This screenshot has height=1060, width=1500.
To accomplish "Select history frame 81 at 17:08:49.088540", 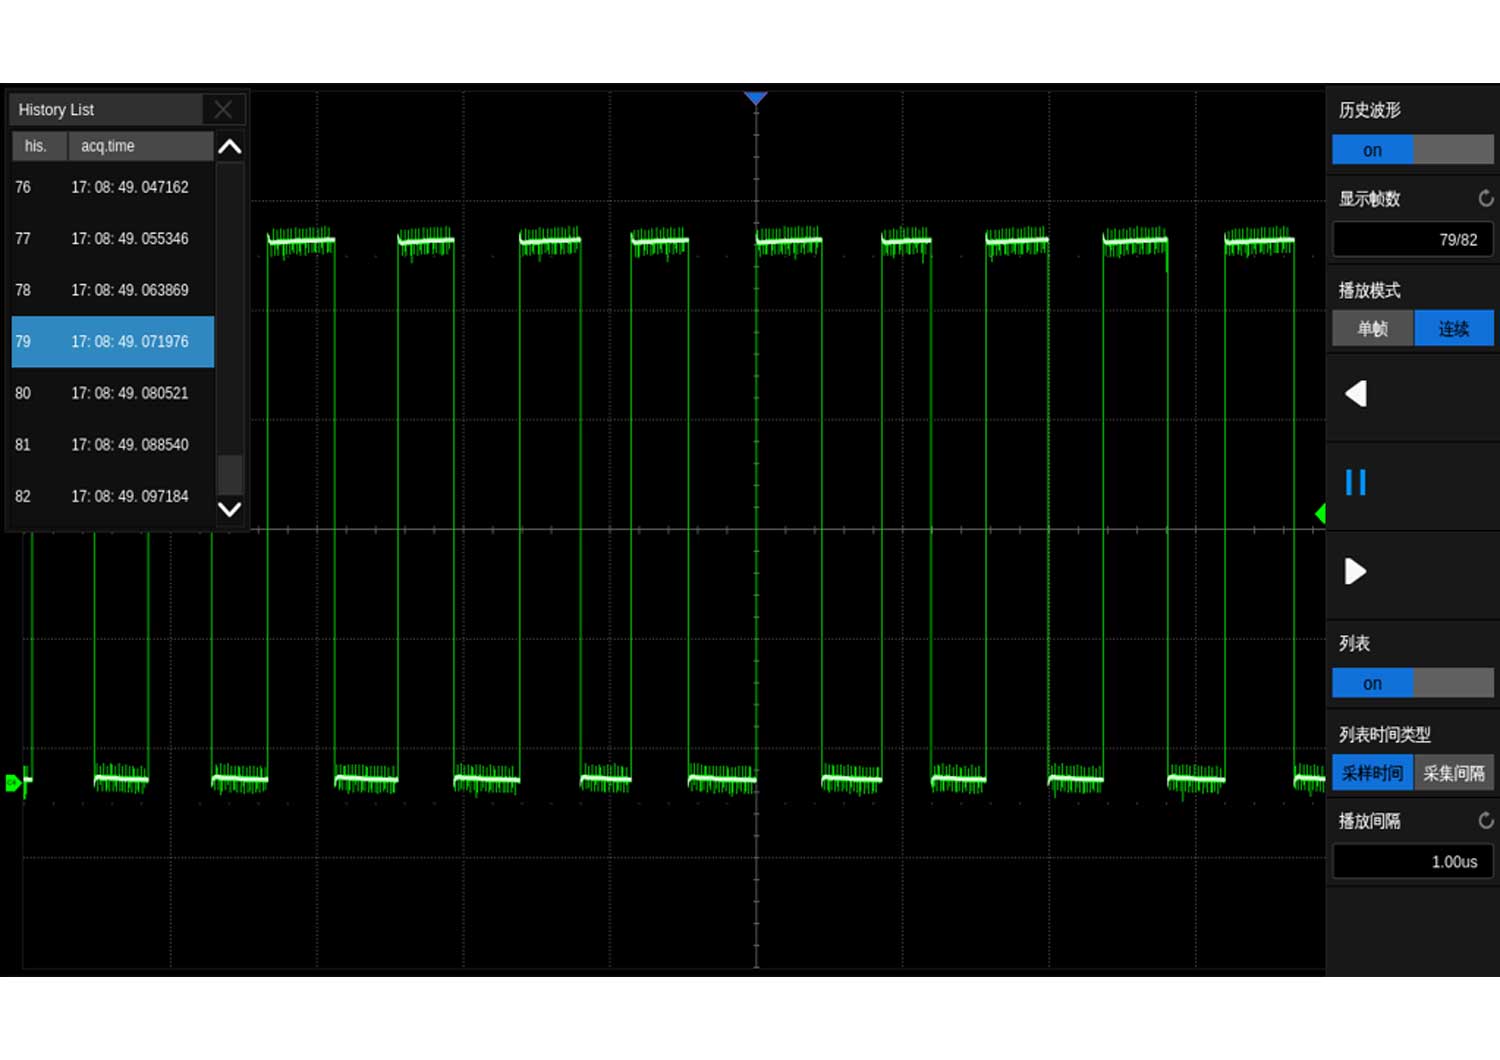I will 113,445.
